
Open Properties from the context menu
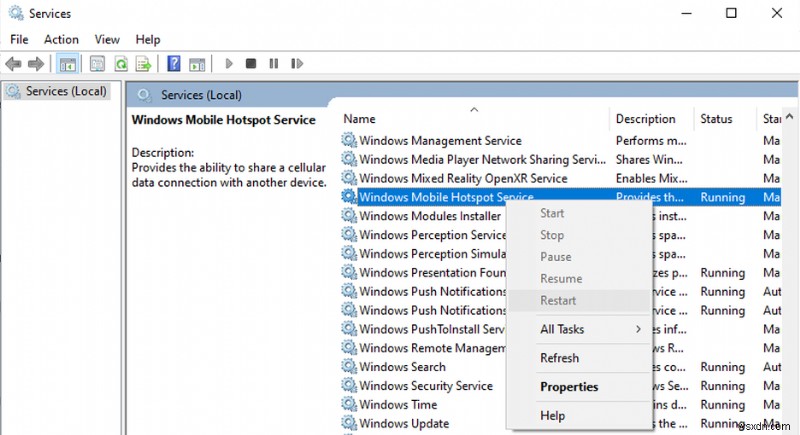click(x=580, y=387)
